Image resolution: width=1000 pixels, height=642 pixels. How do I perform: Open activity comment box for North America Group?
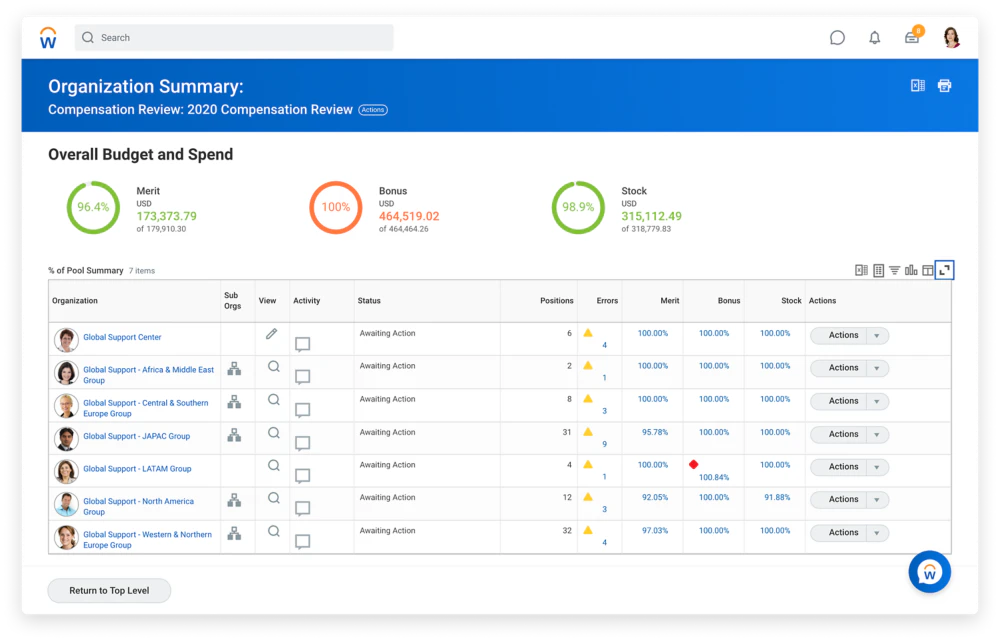pos(302,508)
